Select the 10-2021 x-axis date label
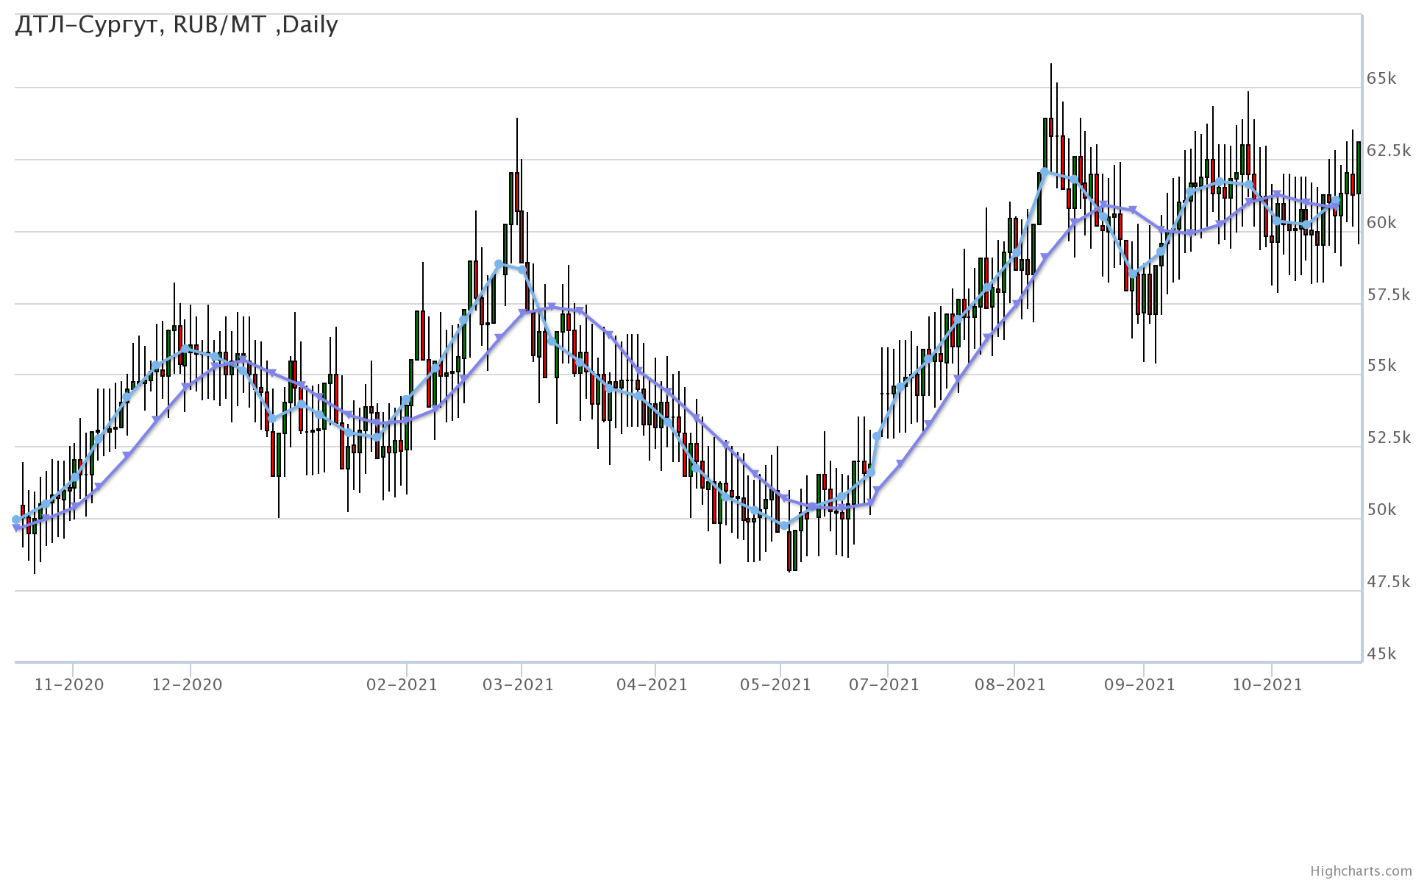Screen dimensions: 1427x883 [x=1267, y=684]
